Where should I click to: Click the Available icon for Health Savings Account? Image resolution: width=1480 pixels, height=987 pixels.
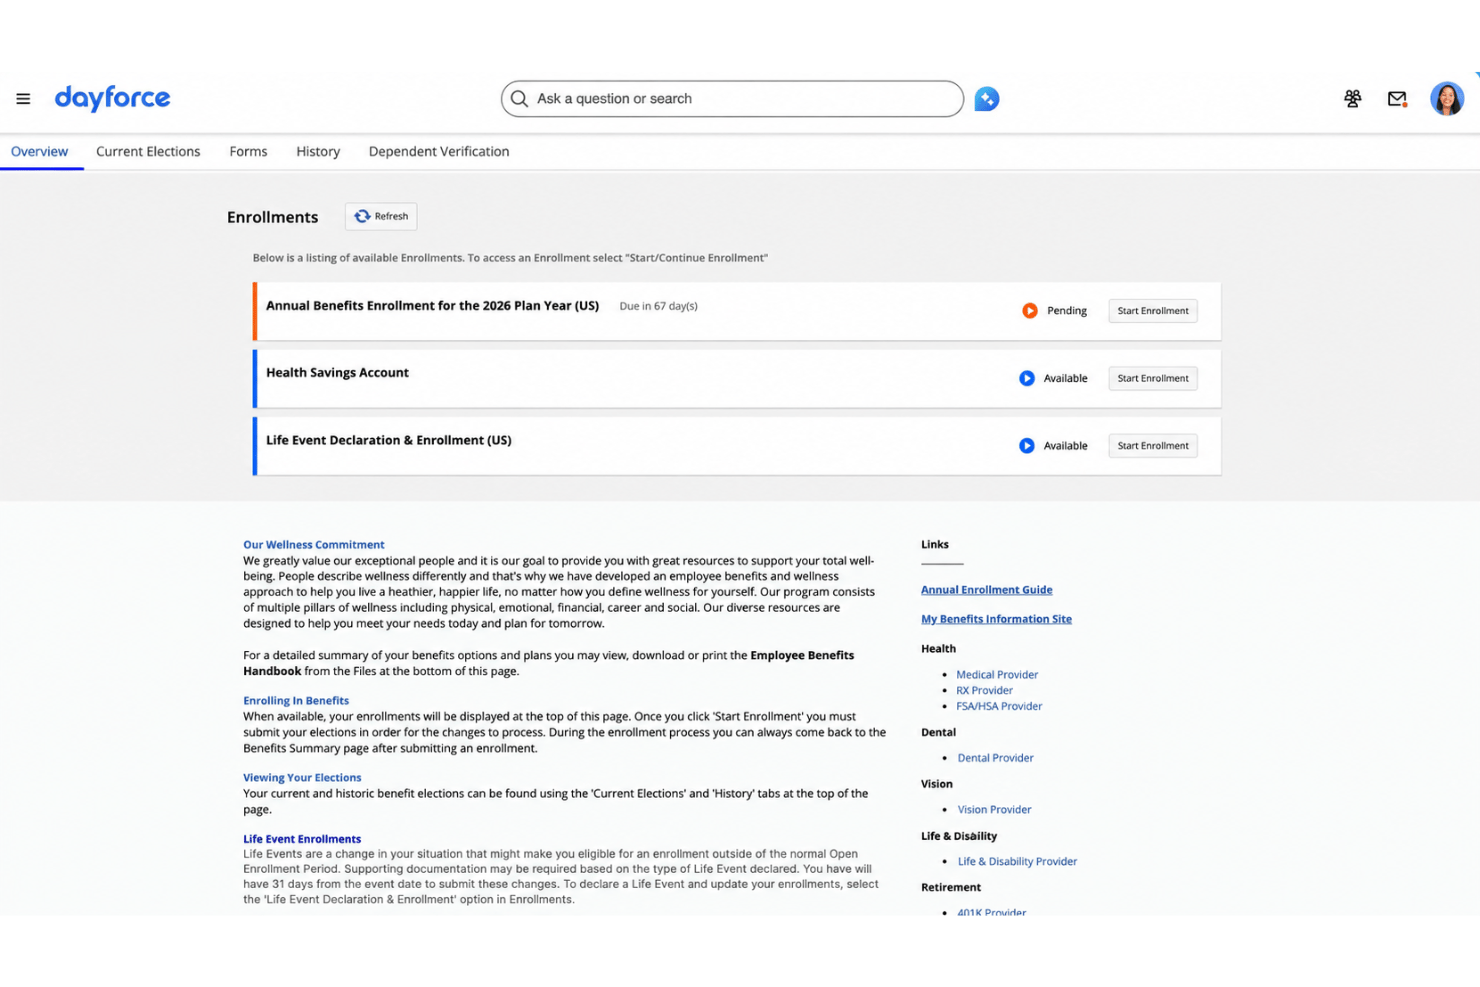[1027, 378]
